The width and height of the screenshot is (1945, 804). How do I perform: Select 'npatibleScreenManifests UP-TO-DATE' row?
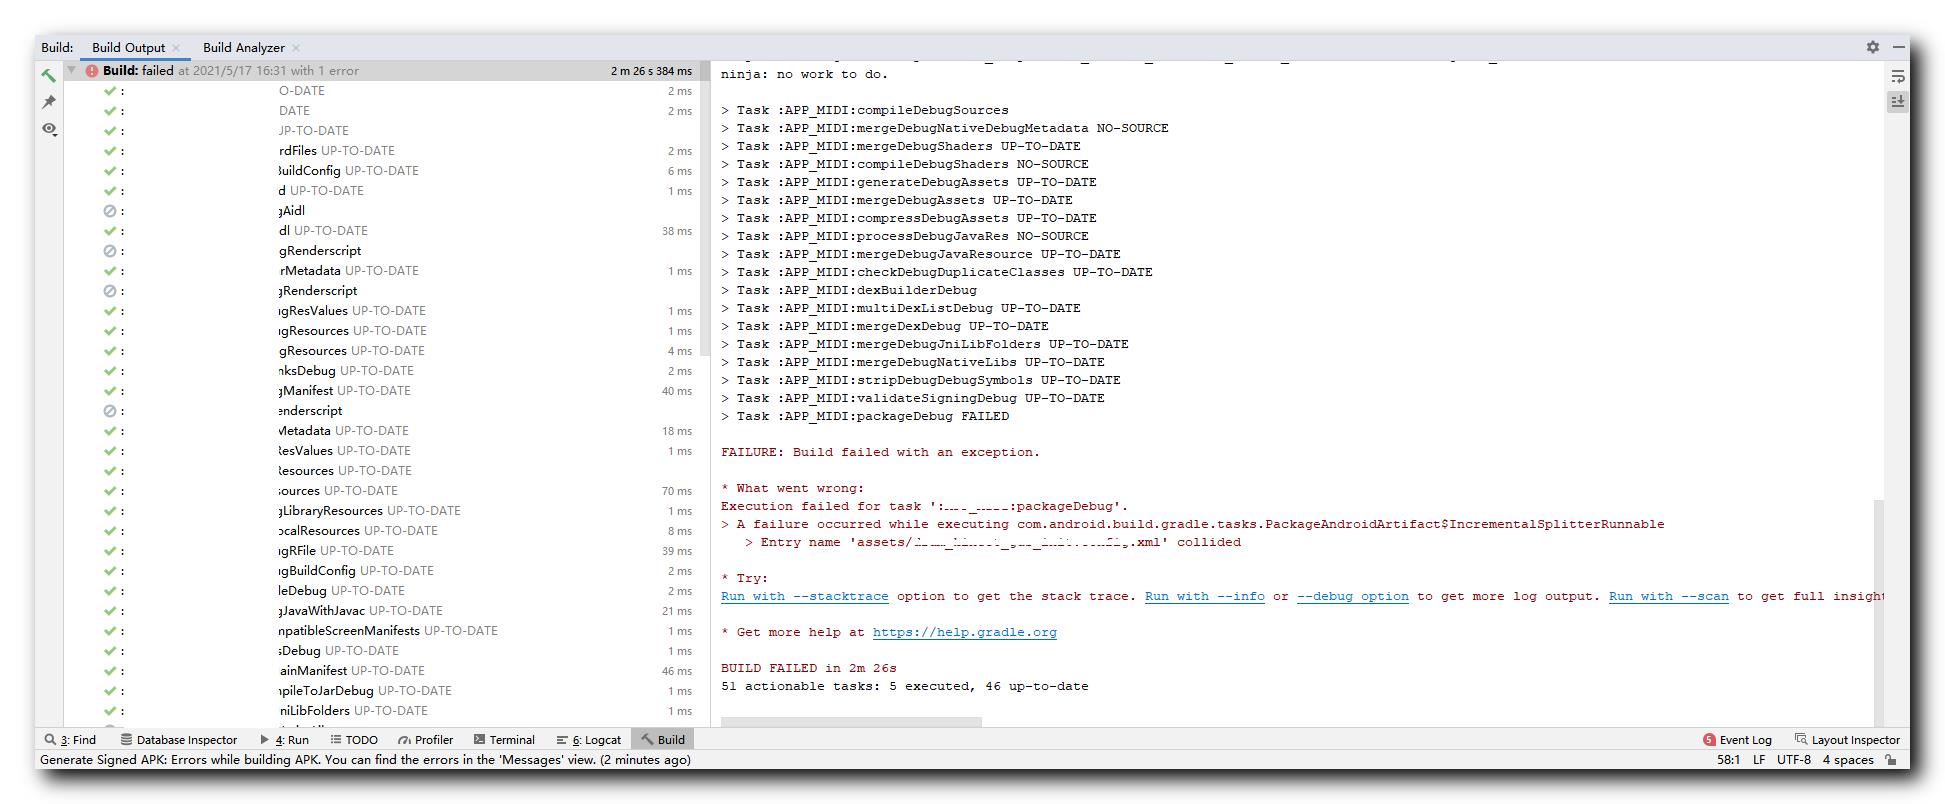click(381, 631)
